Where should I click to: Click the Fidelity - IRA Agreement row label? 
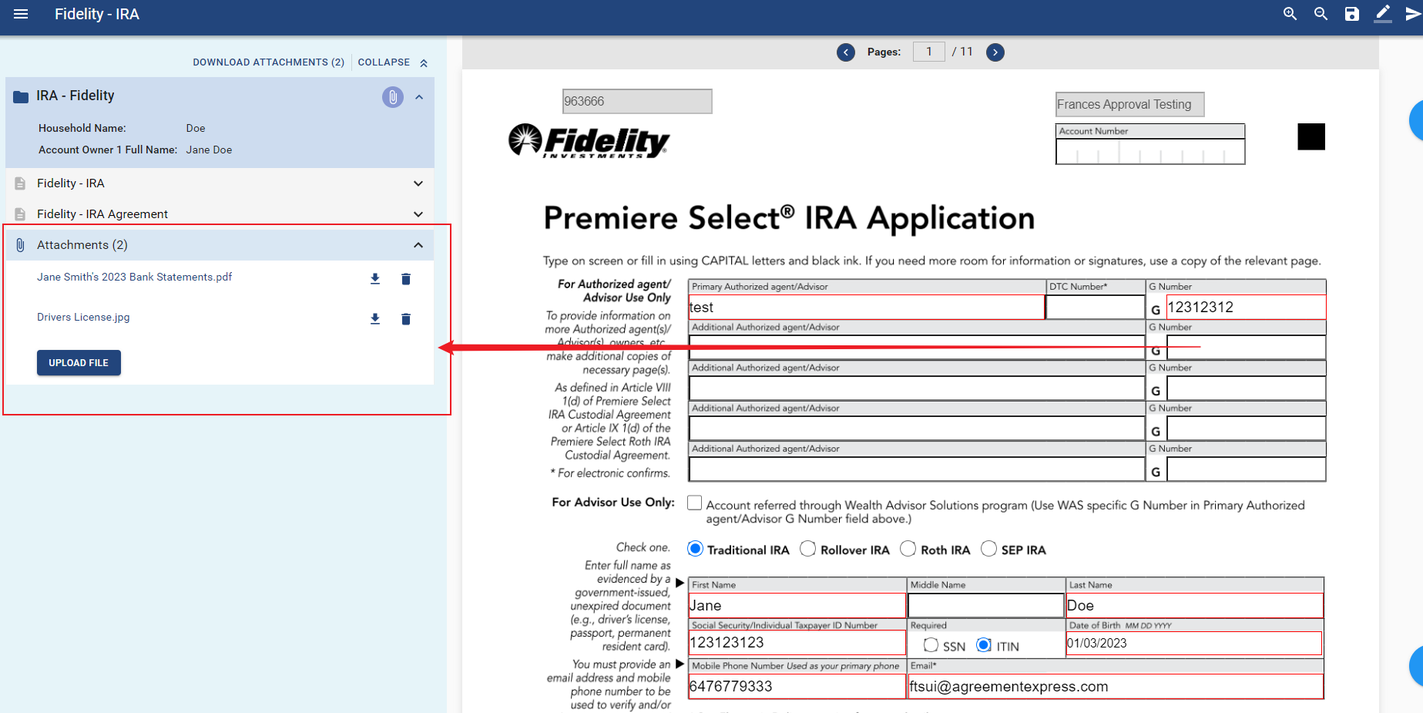point(102,214)
